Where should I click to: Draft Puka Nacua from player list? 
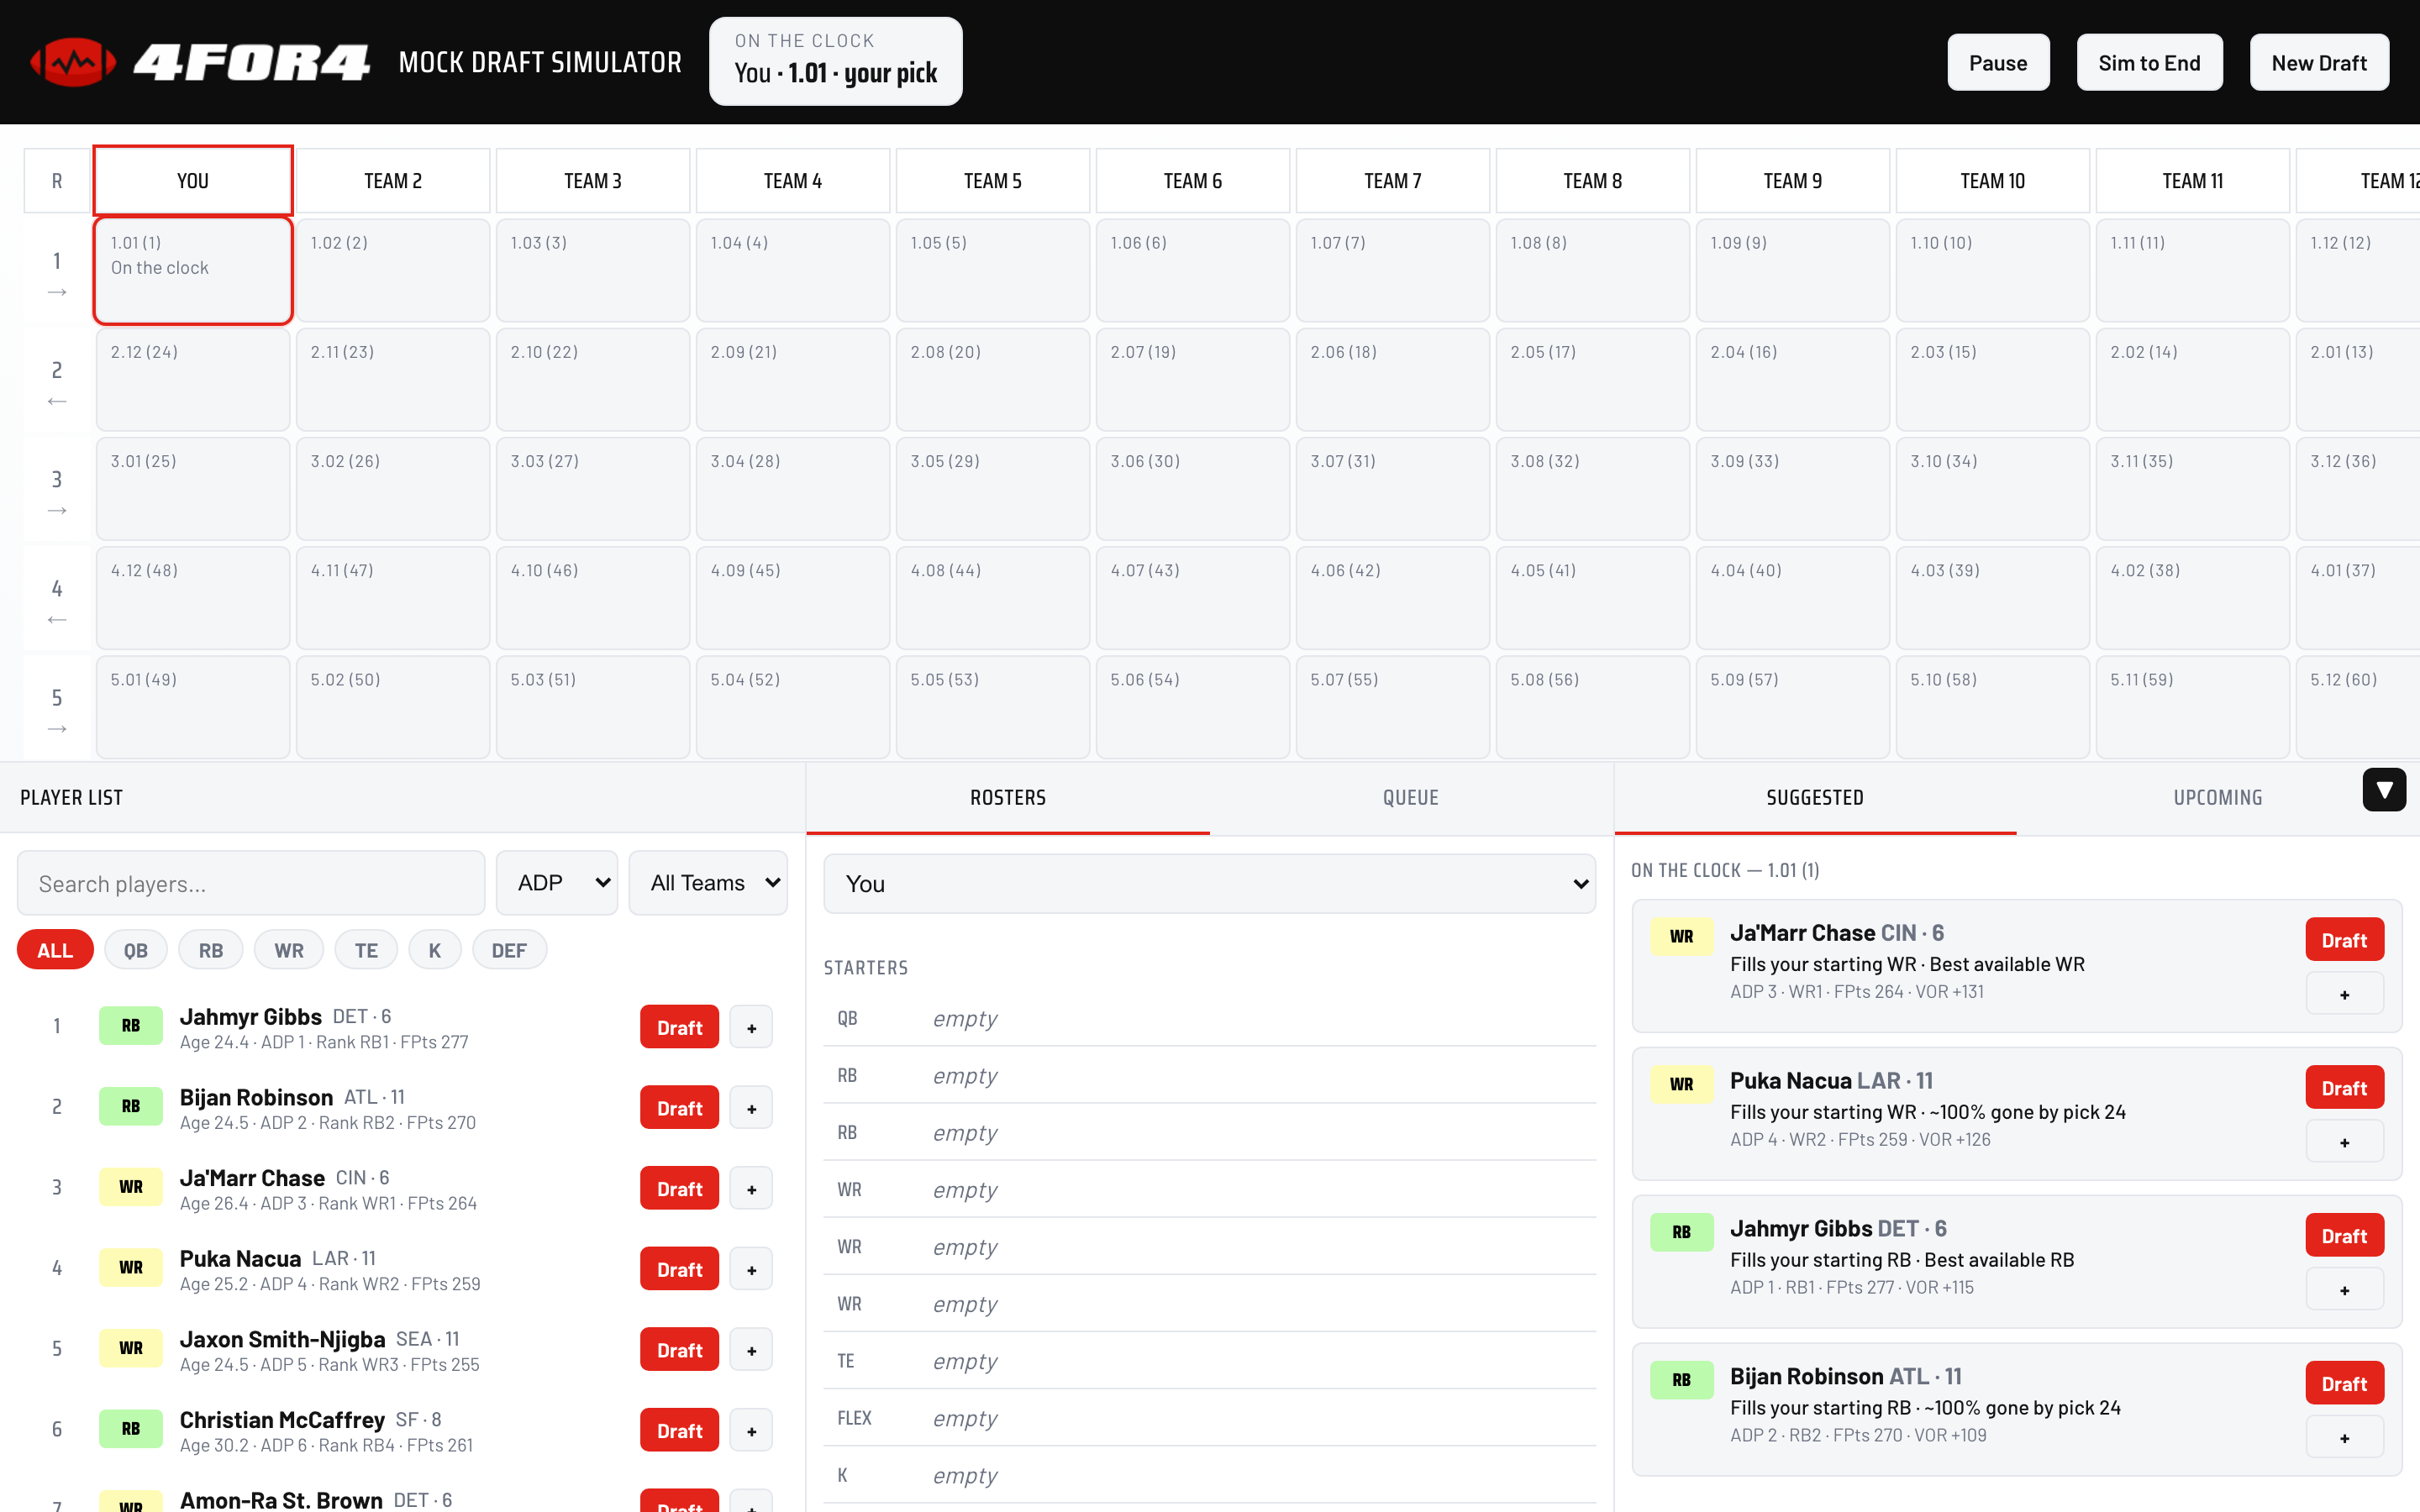coord(679,1269)
